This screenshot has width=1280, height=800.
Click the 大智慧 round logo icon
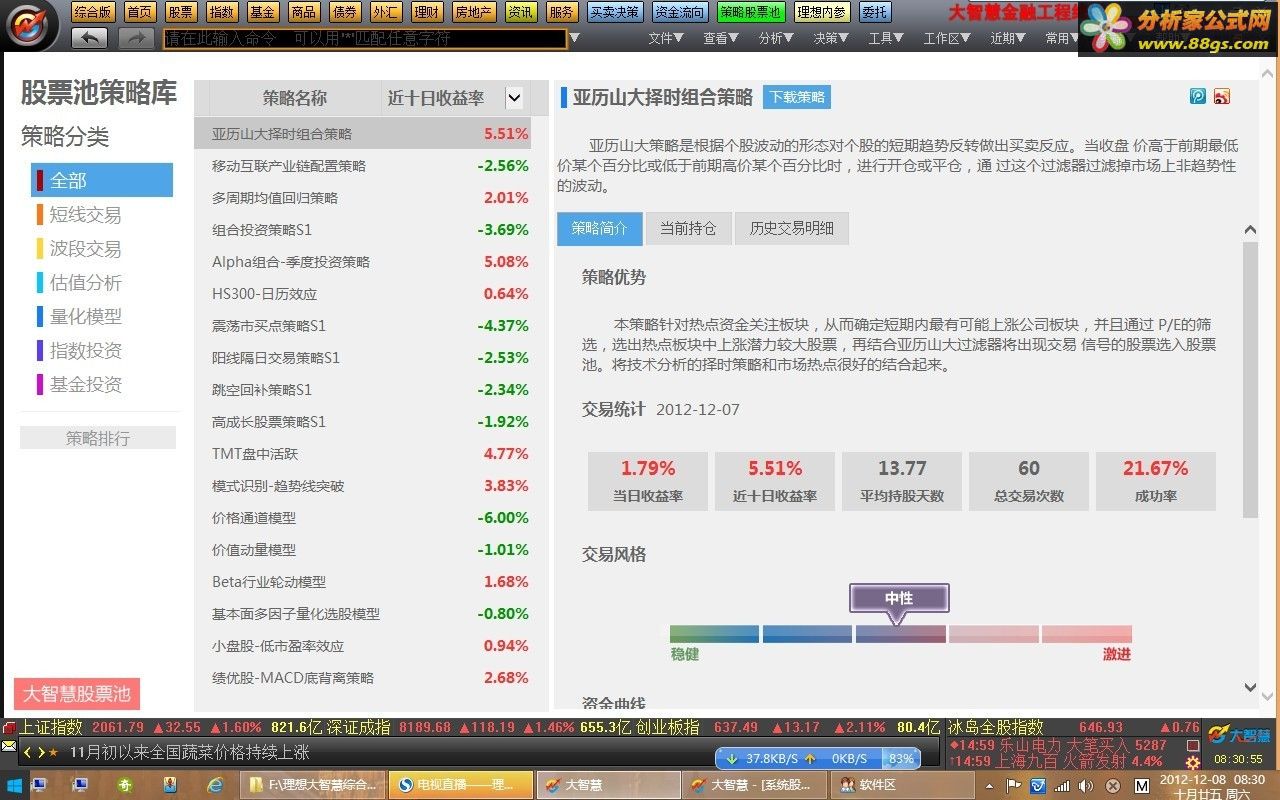point(32,25)
